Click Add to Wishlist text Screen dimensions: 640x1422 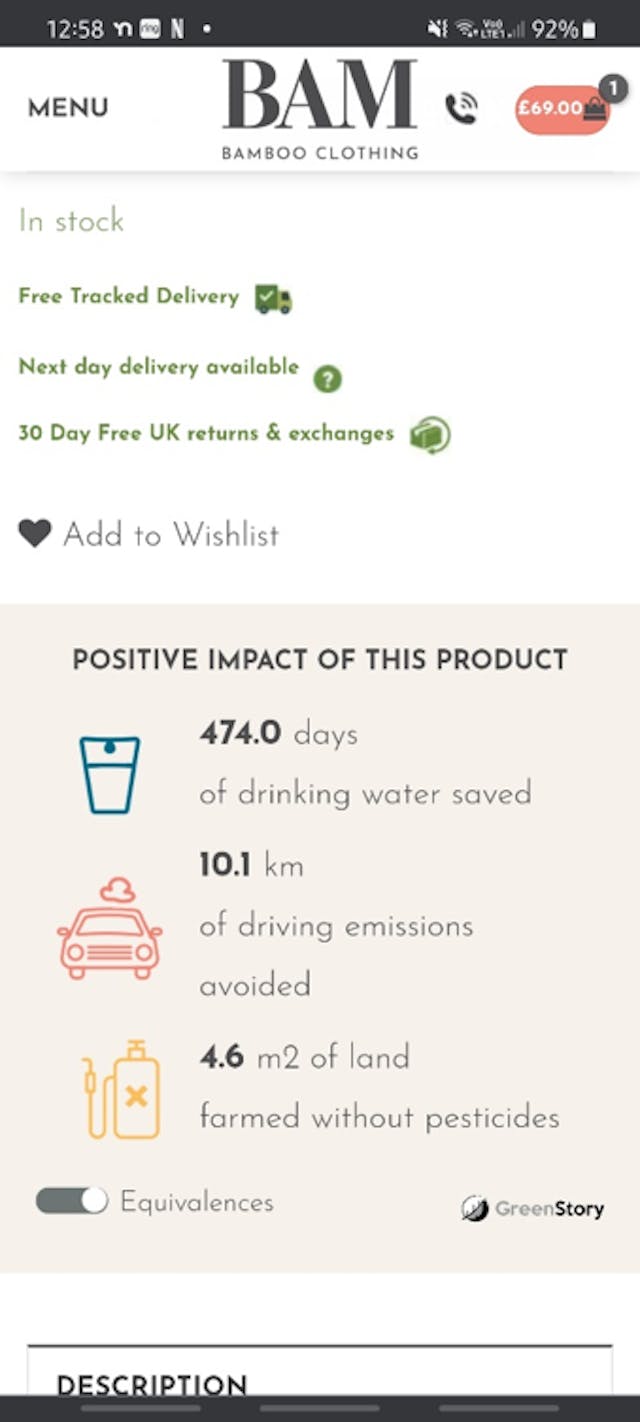click(x=171, y=535)
